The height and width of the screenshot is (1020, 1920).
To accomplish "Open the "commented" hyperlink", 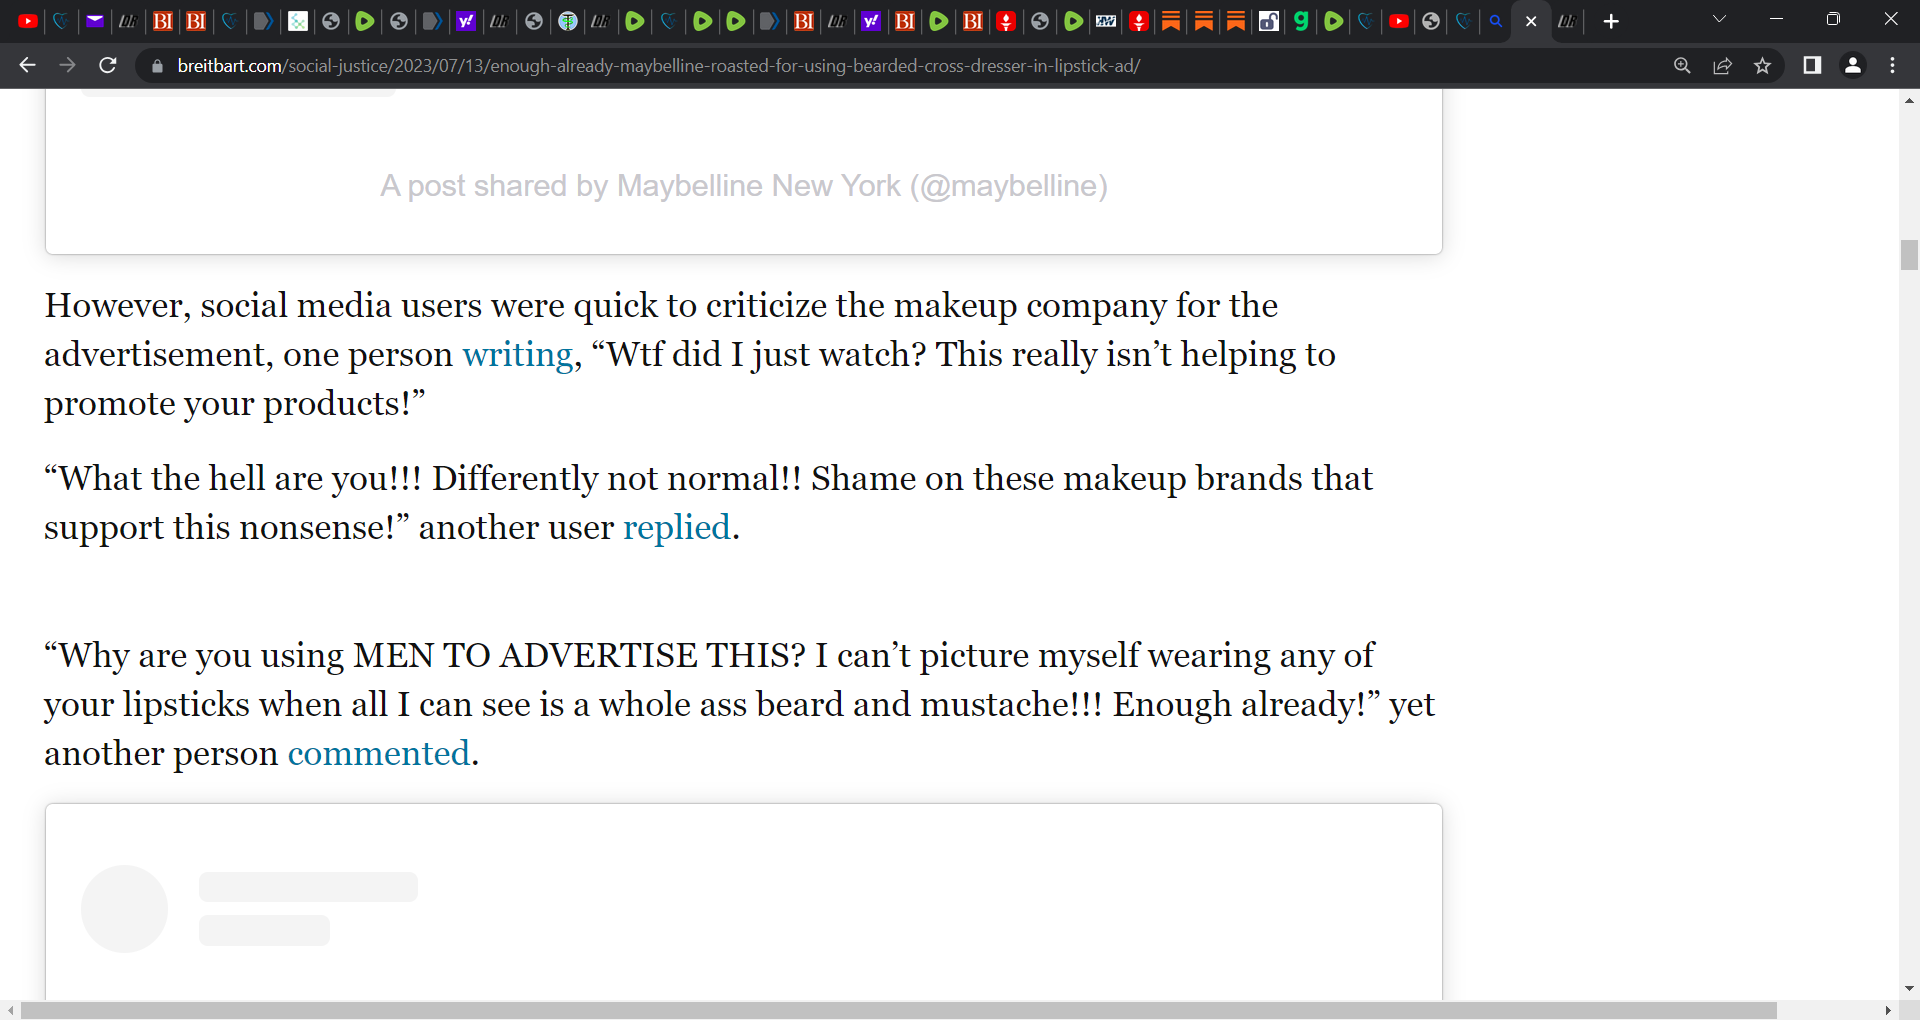I will pyautogui.click(x=379, y=754).
